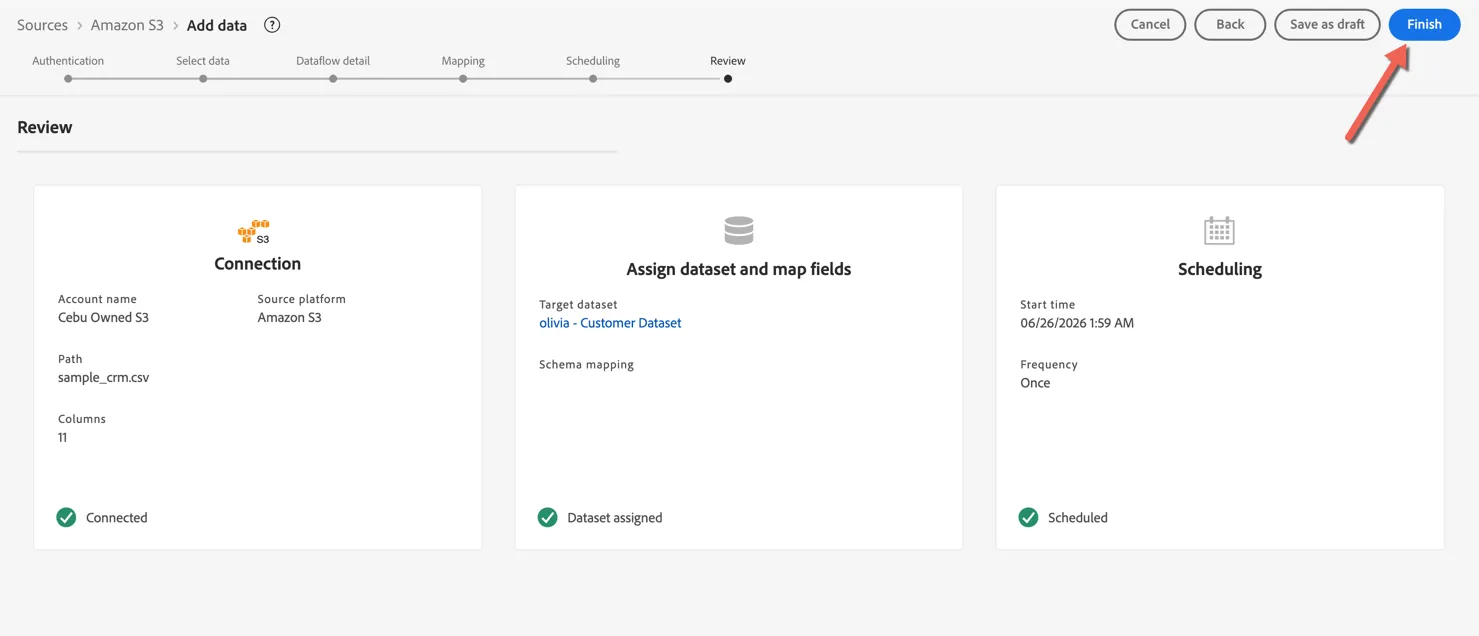Go to the Dataflow detail step
The width and height of the screenshot is (1479, 636).
point(333,68)
